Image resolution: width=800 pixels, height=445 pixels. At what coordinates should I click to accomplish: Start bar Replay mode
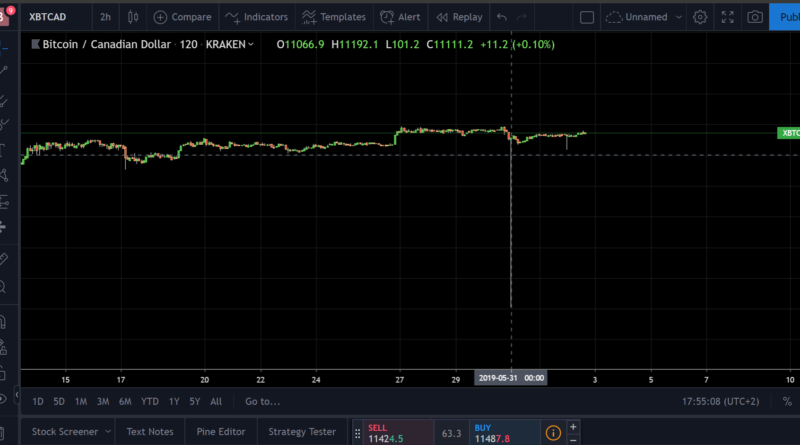(x=460, y=17)
